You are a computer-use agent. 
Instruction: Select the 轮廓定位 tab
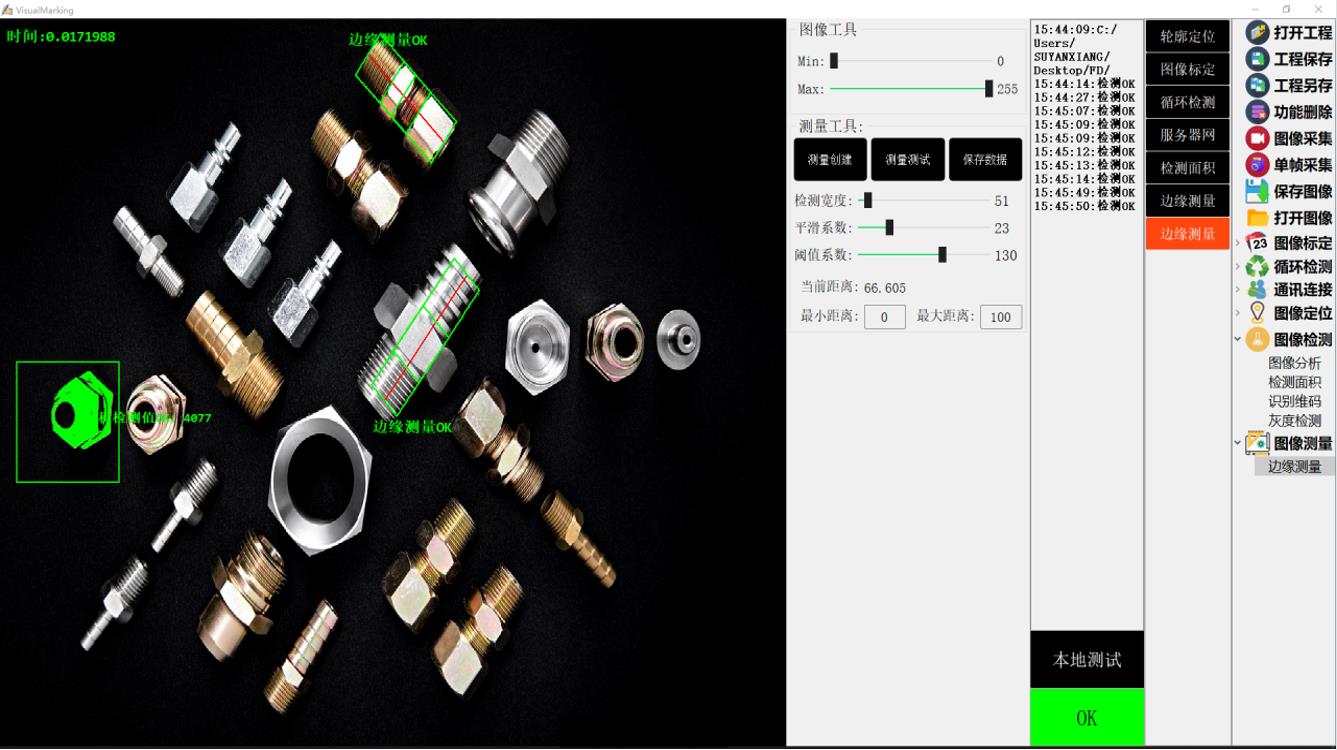(x=1187, y=37)
